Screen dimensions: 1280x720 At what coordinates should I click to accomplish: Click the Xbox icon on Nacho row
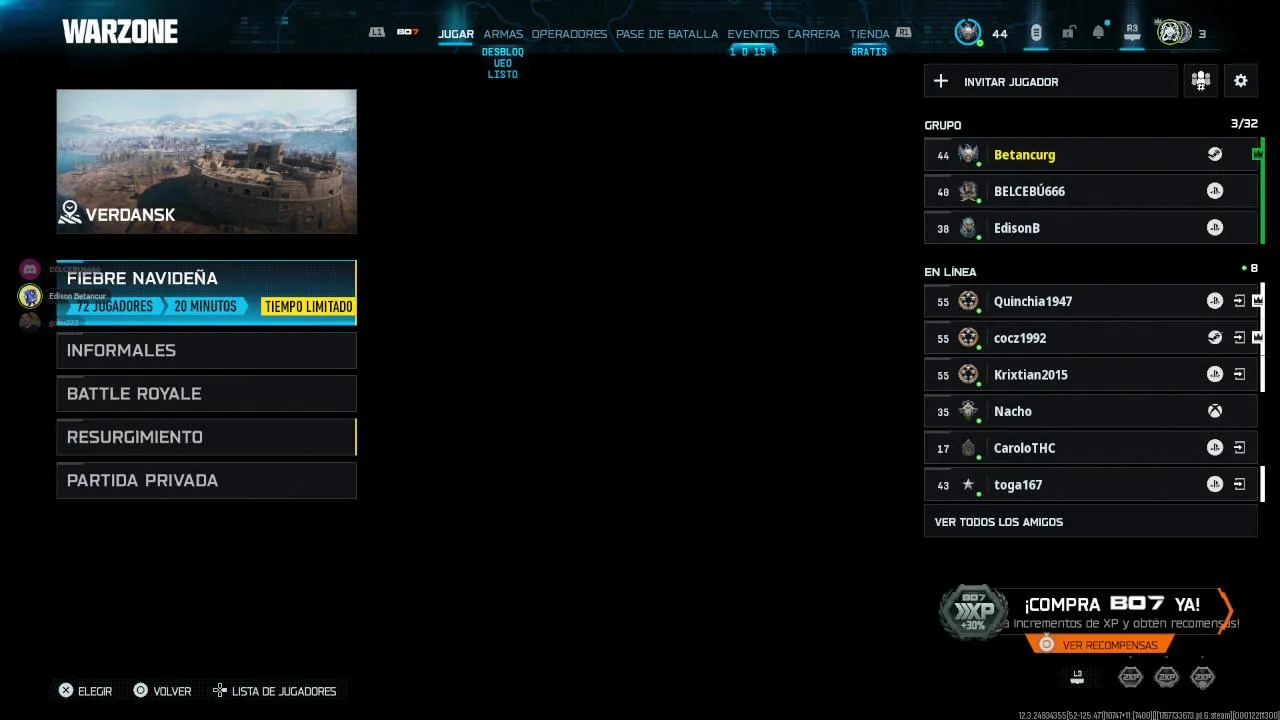coord(1214,411)
